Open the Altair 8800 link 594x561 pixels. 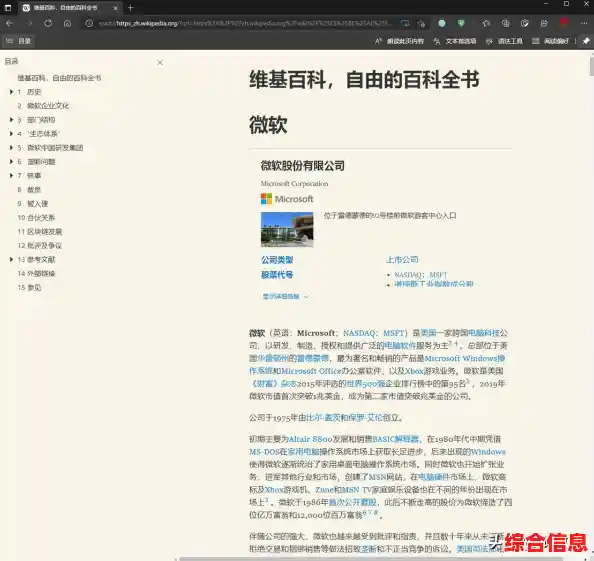click(311, 439)
